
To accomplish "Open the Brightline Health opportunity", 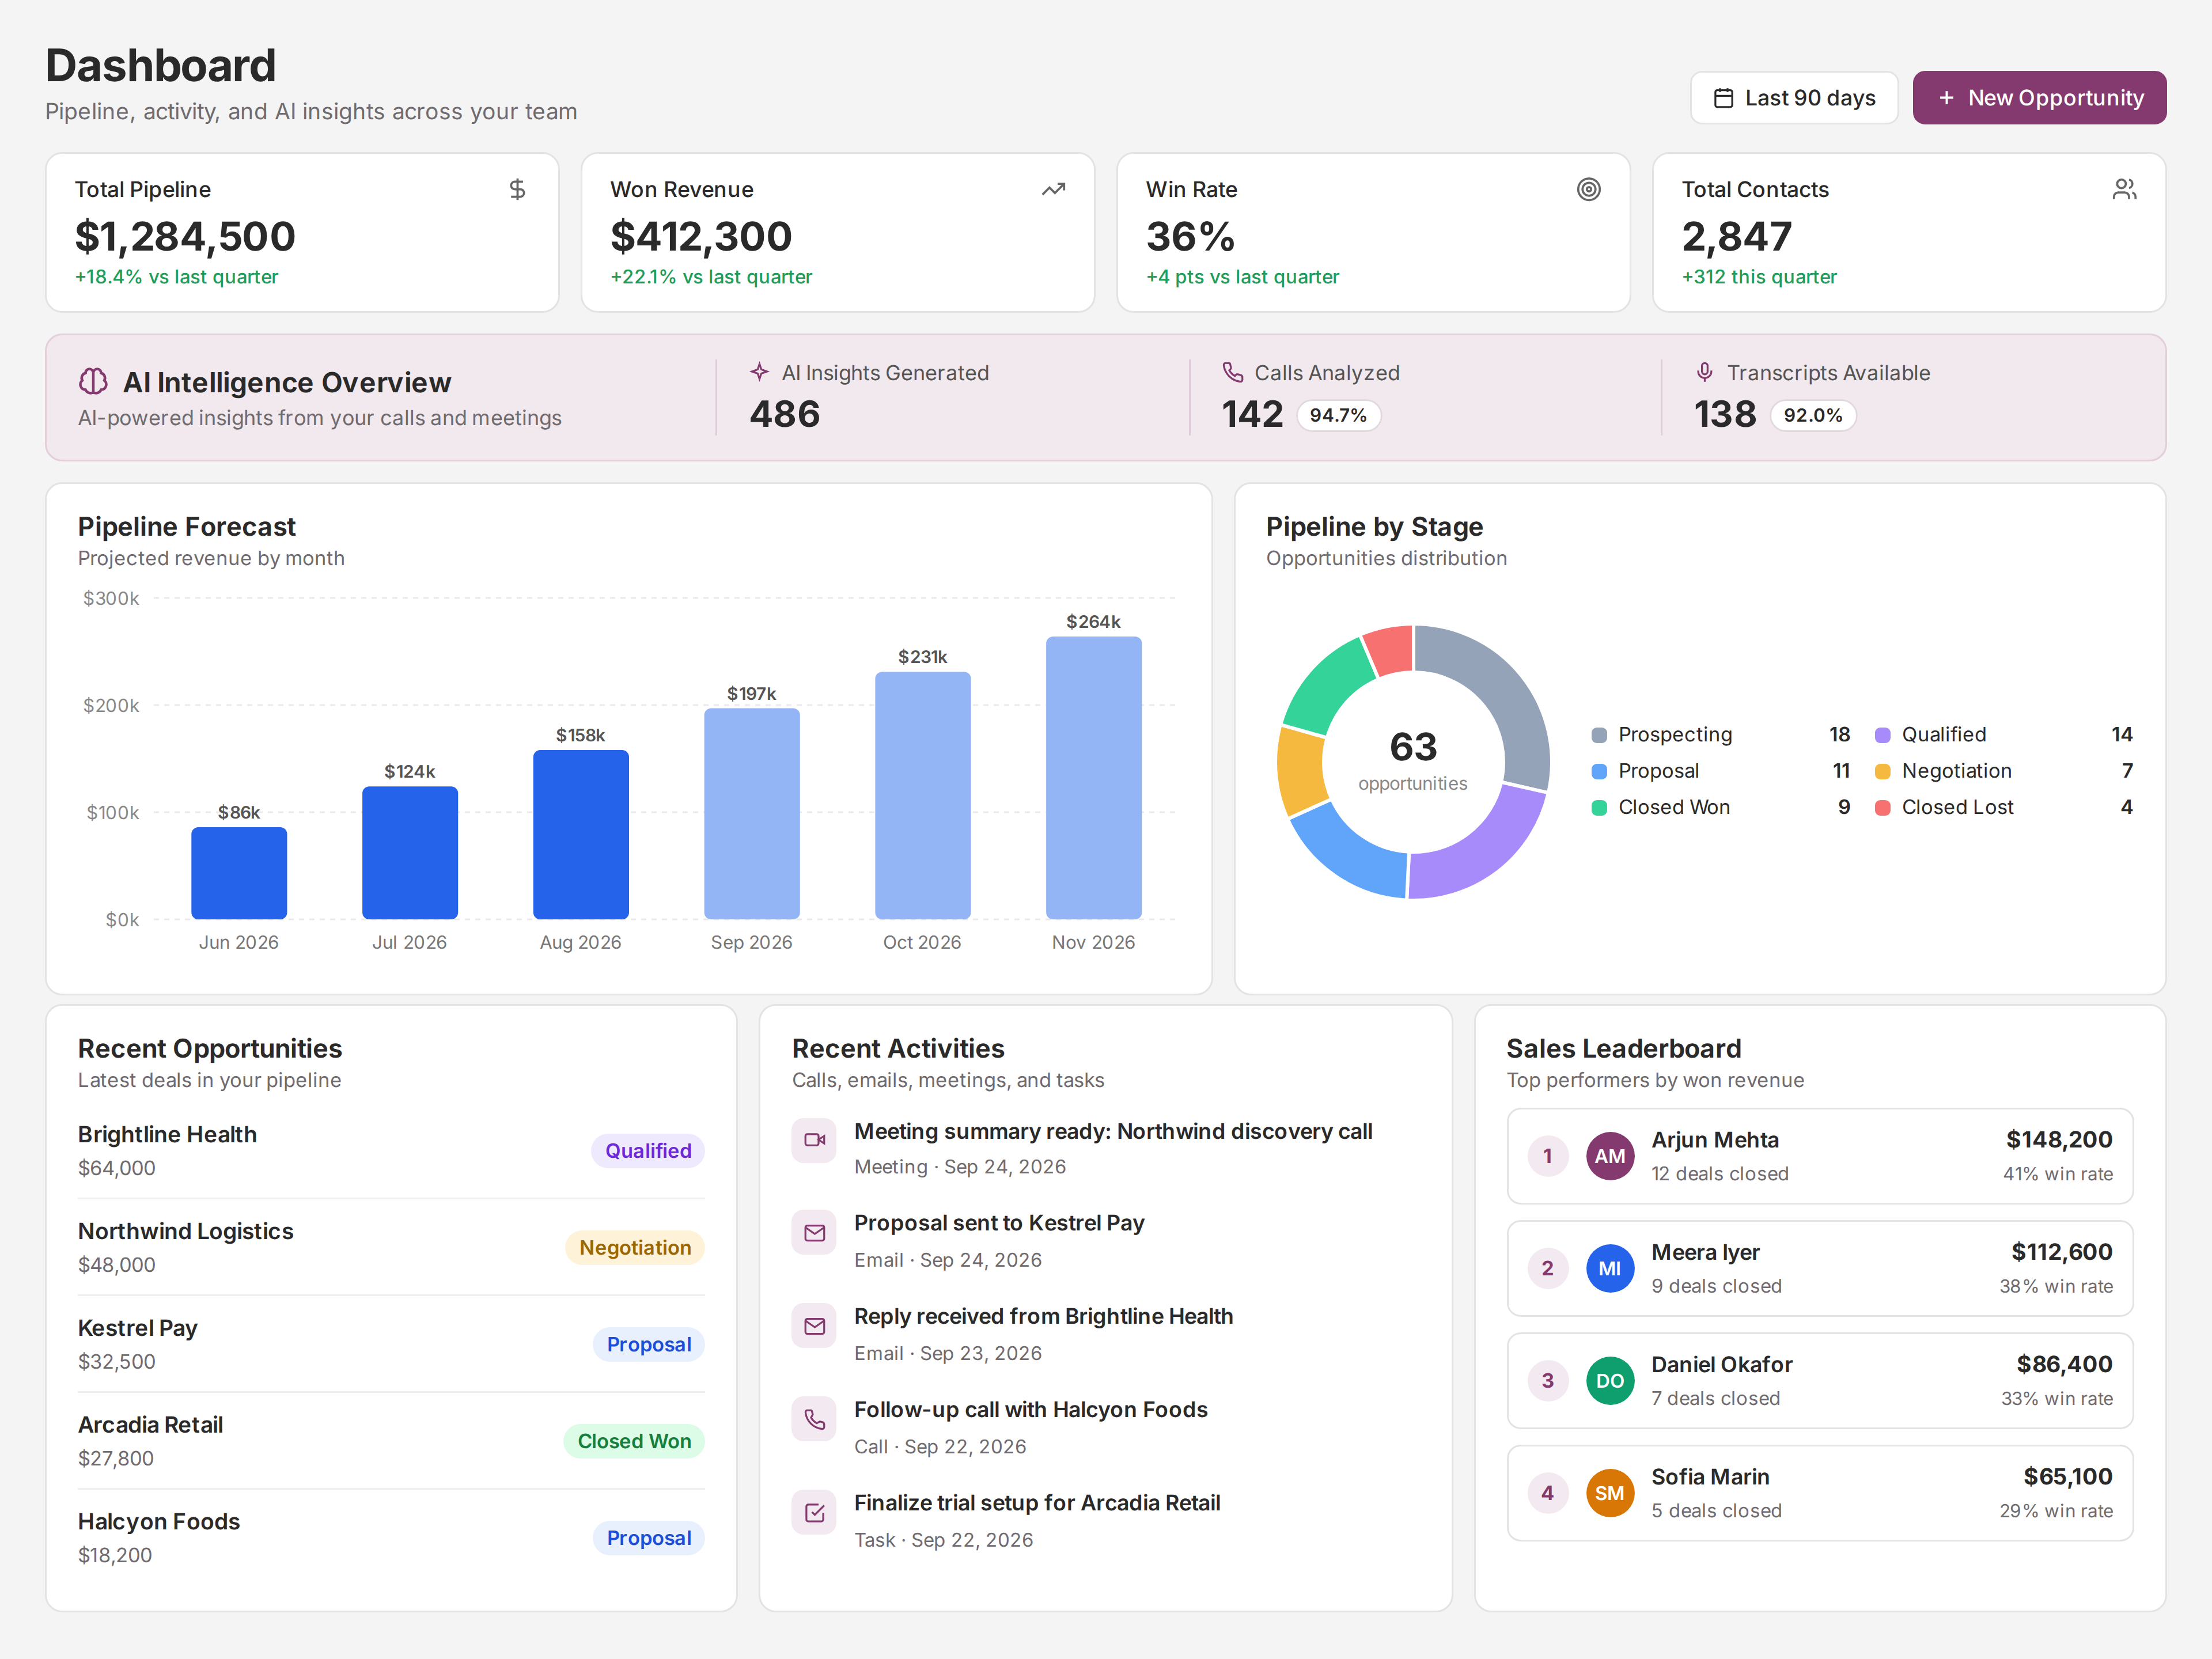I will 391,1151.
